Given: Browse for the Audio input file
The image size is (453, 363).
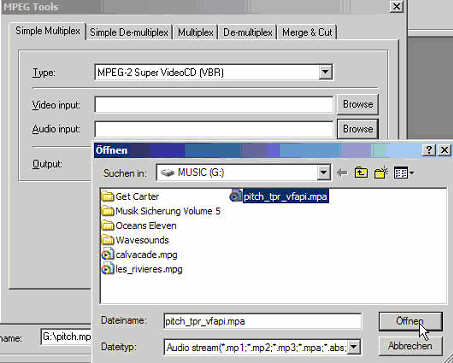Looking at the screenshot, I should pos(358,129).
